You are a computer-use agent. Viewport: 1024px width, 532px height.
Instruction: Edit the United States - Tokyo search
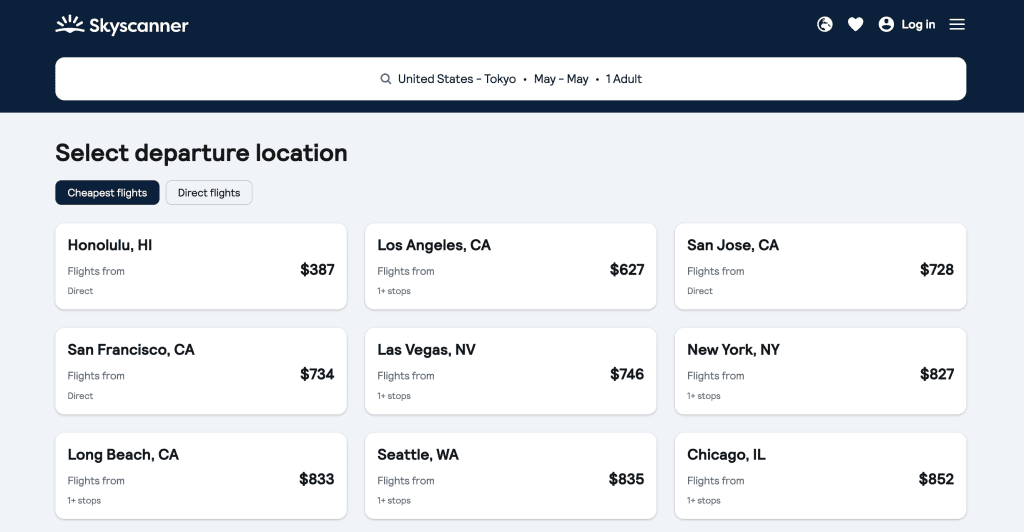pyautogui.click(x=456, y=79)
